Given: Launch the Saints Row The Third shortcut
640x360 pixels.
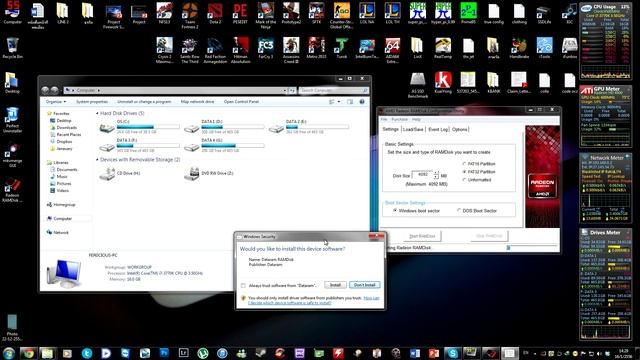Looking at the screenshot, I should pos(190,51).
